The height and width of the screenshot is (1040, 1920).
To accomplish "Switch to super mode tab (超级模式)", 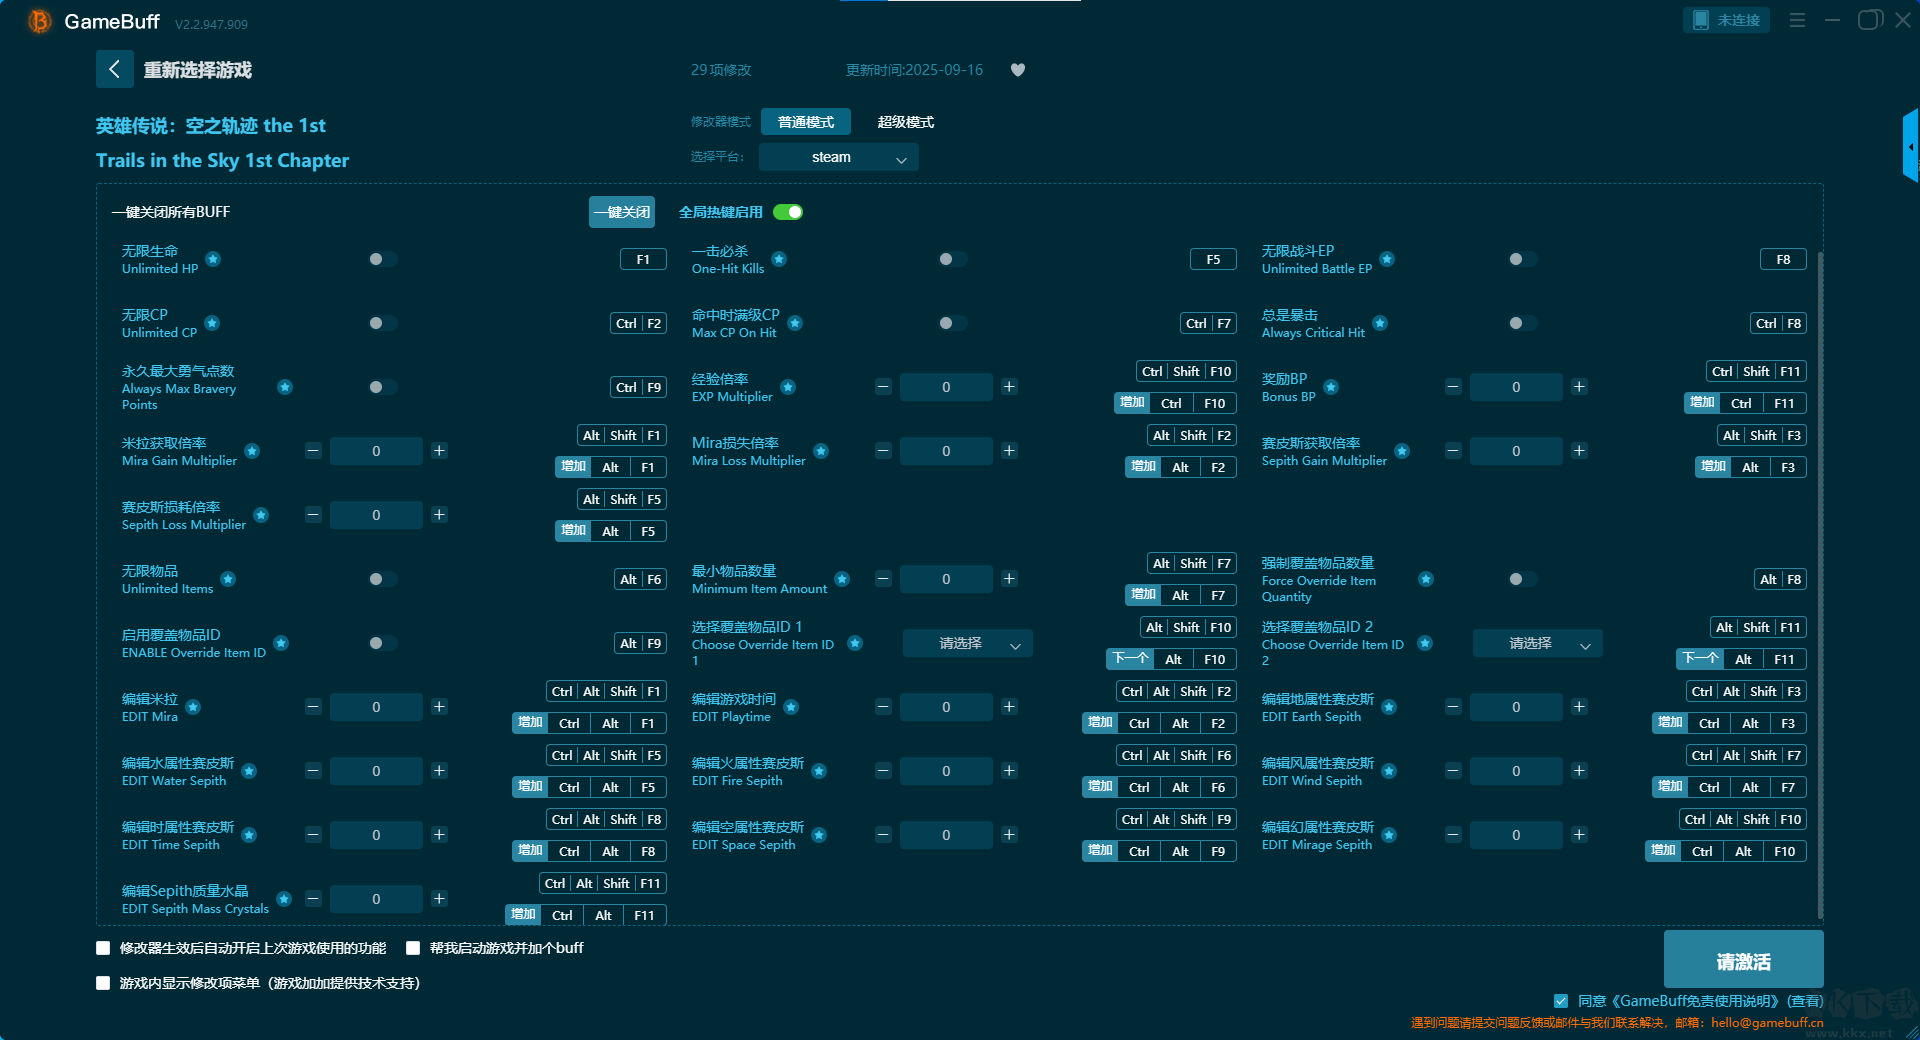I will pyautogui.click(x=906, y=122).
